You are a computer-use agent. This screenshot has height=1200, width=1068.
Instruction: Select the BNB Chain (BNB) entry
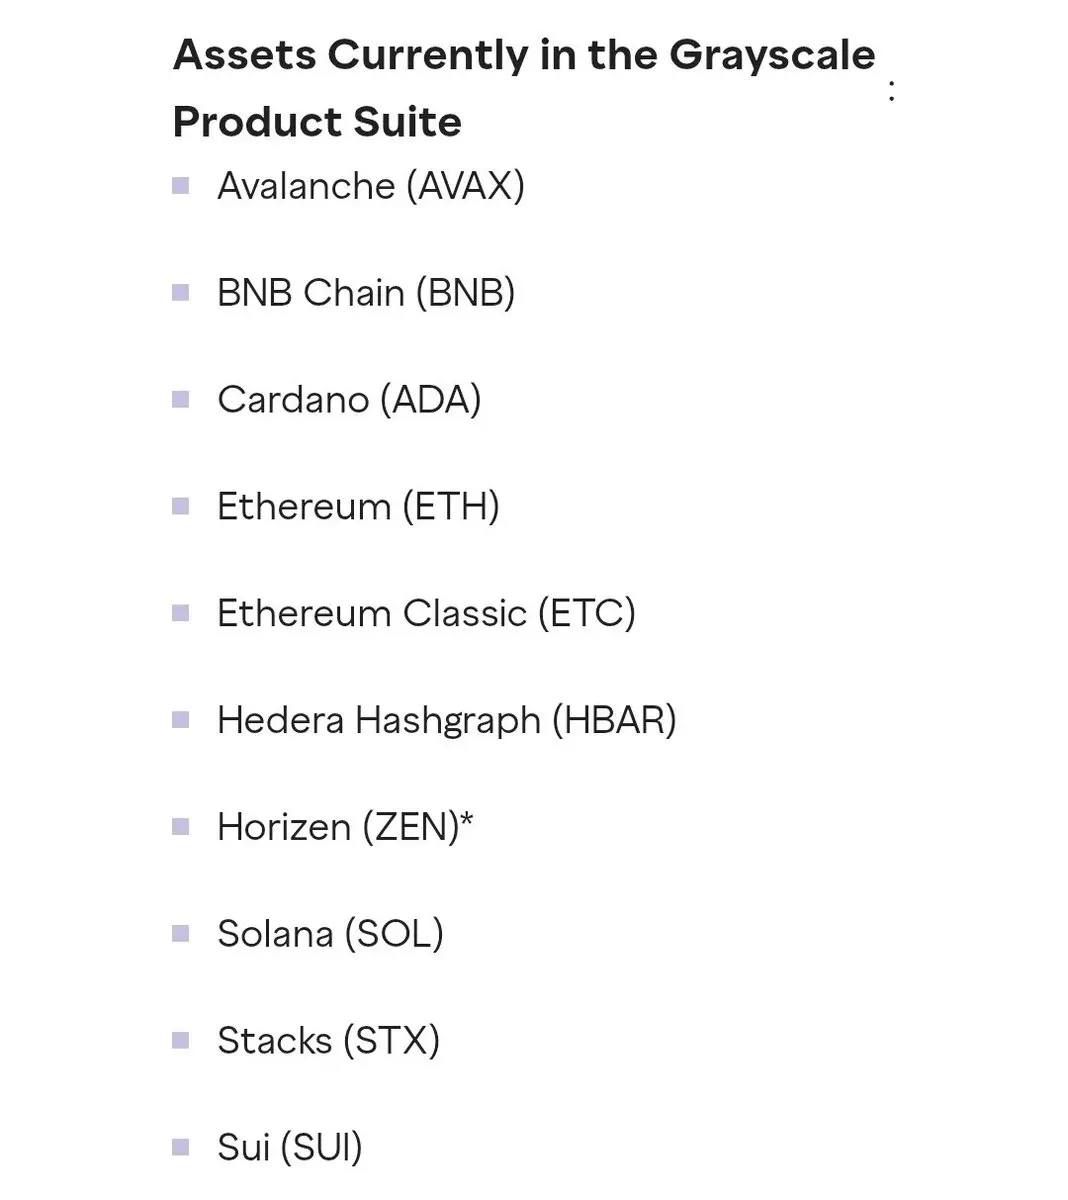[x=366, y=293]
